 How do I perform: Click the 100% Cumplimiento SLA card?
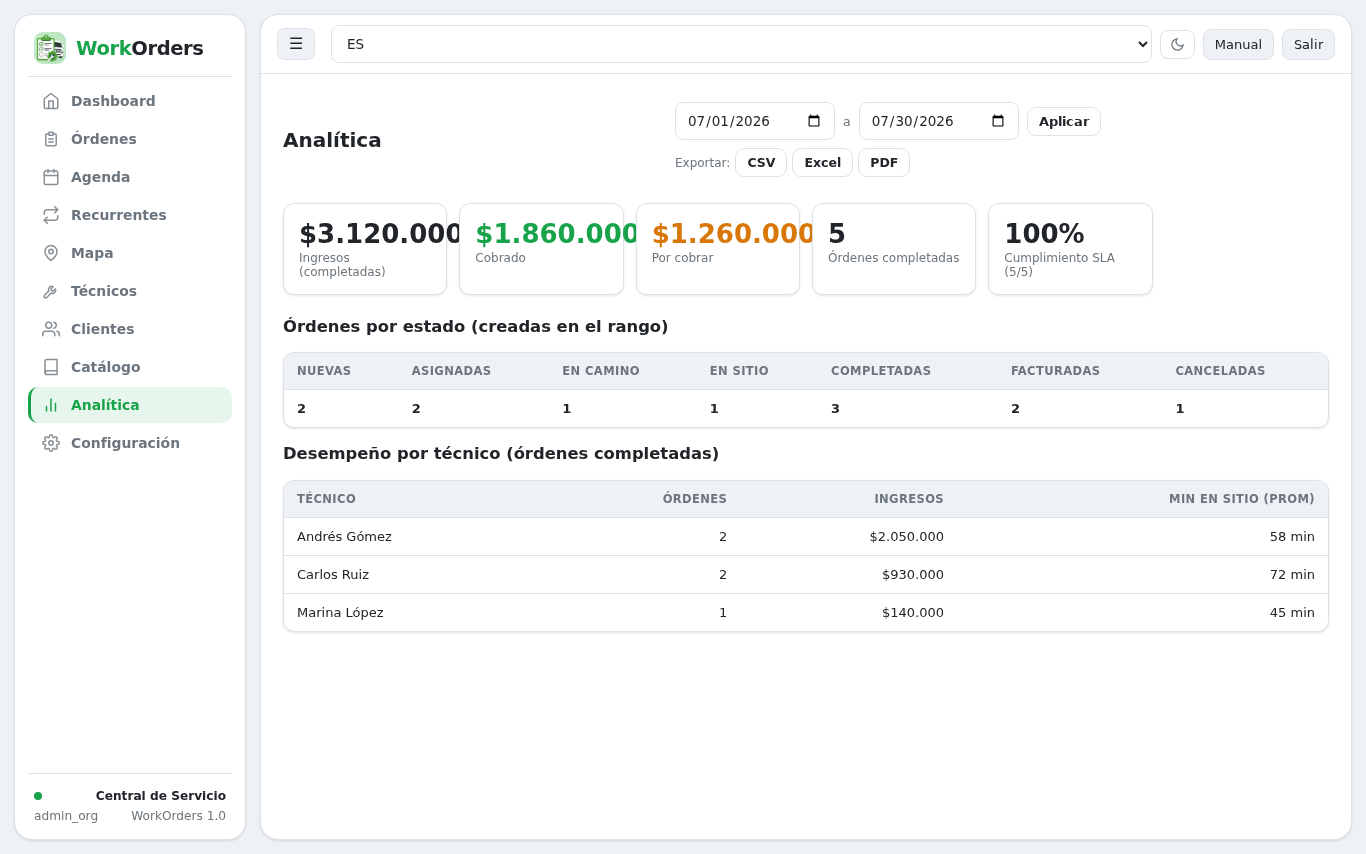1070,249
